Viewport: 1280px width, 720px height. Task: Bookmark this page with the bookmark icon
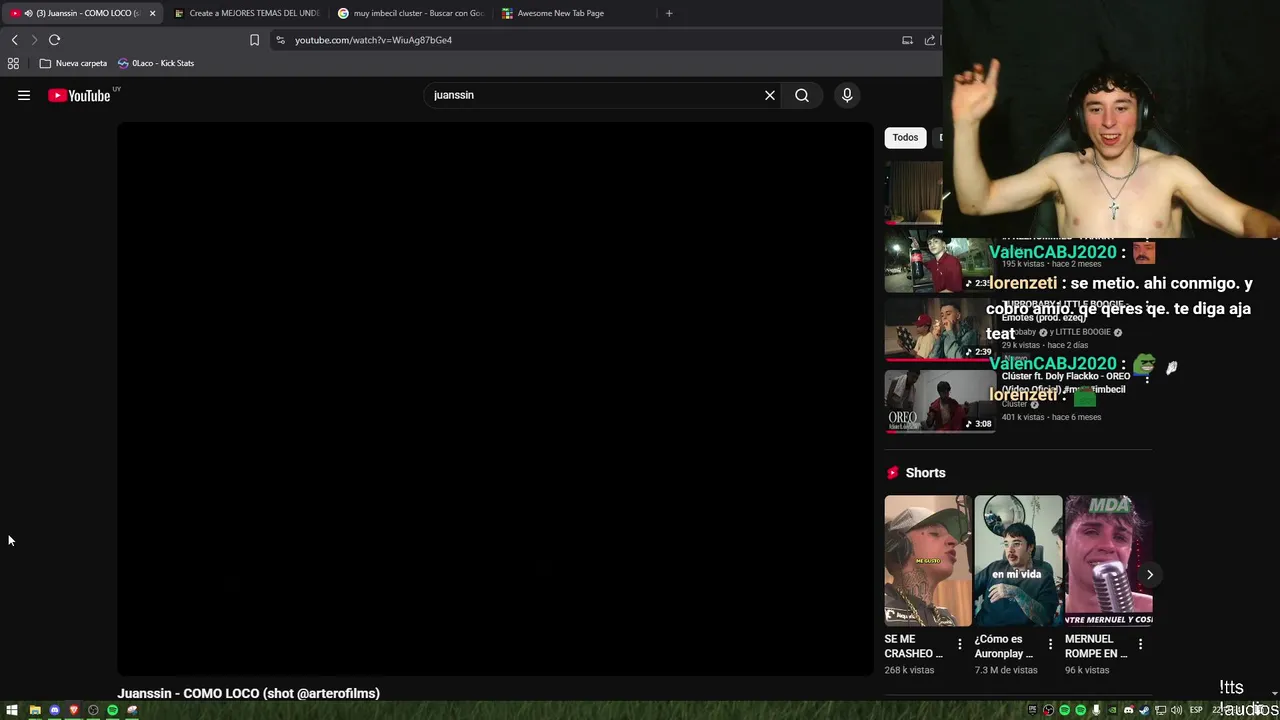[254, 40]
